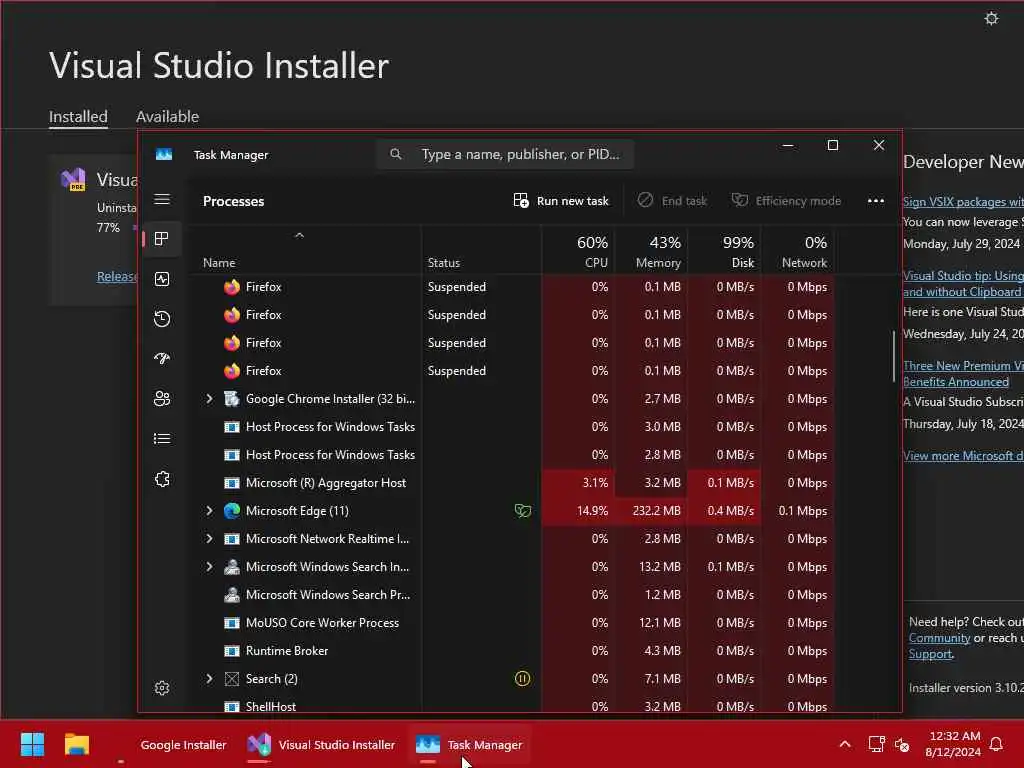Switch to Google Installer taskbar item
Image resolution: width=1024 pixels, height=768 pixels.
point(173,744)
